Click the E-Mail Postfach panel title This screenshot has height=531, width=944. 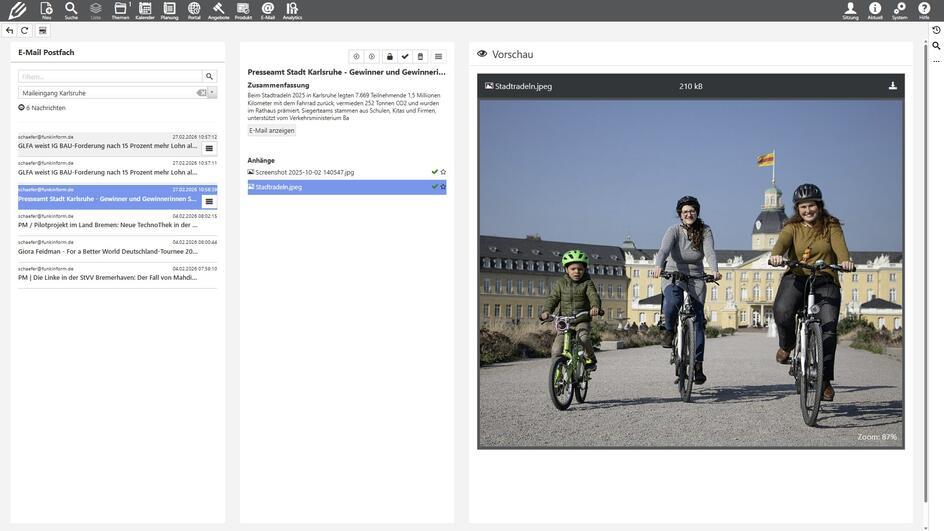coord(46,52)
